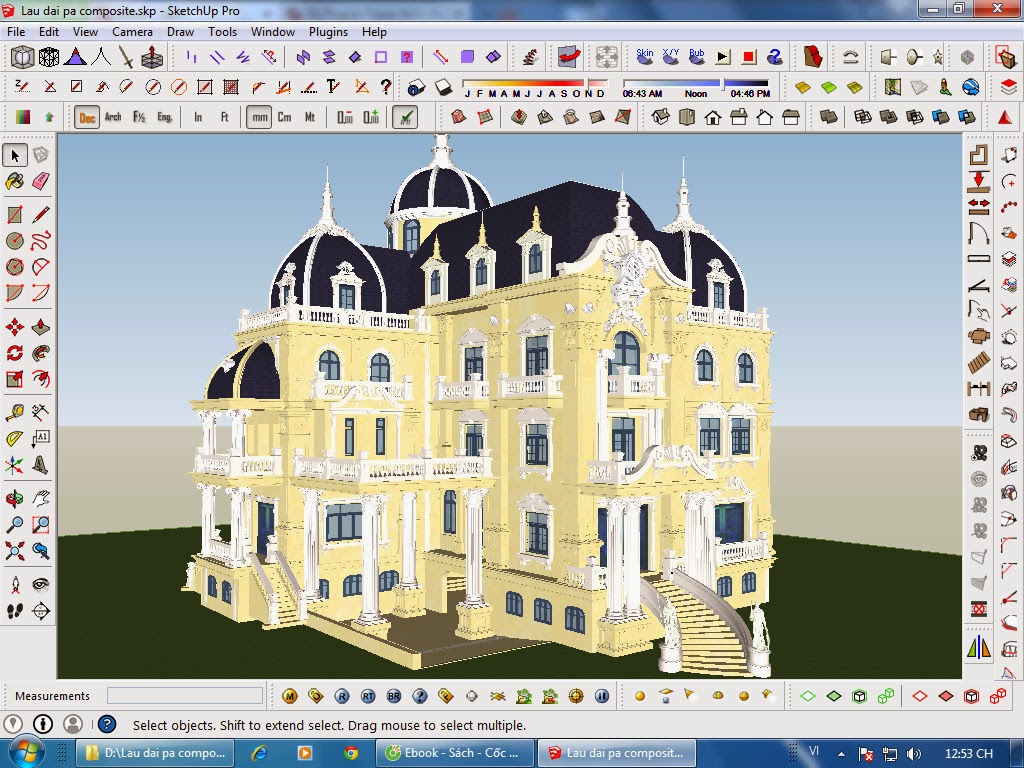Viewport: 1024px width, 768px height.
Task: Open the Plugins menu
Action: [x=328, y=31]
